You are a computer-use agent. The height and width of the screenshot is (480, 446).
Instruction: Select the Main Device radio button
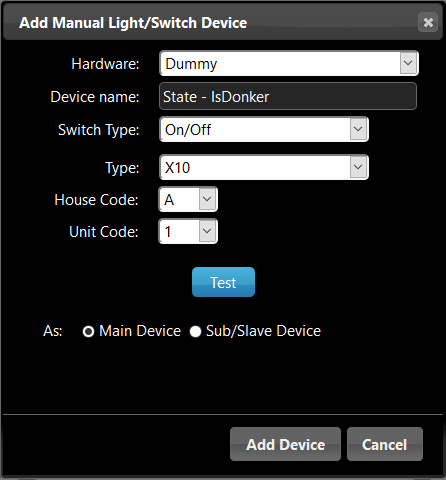(88, 331)
